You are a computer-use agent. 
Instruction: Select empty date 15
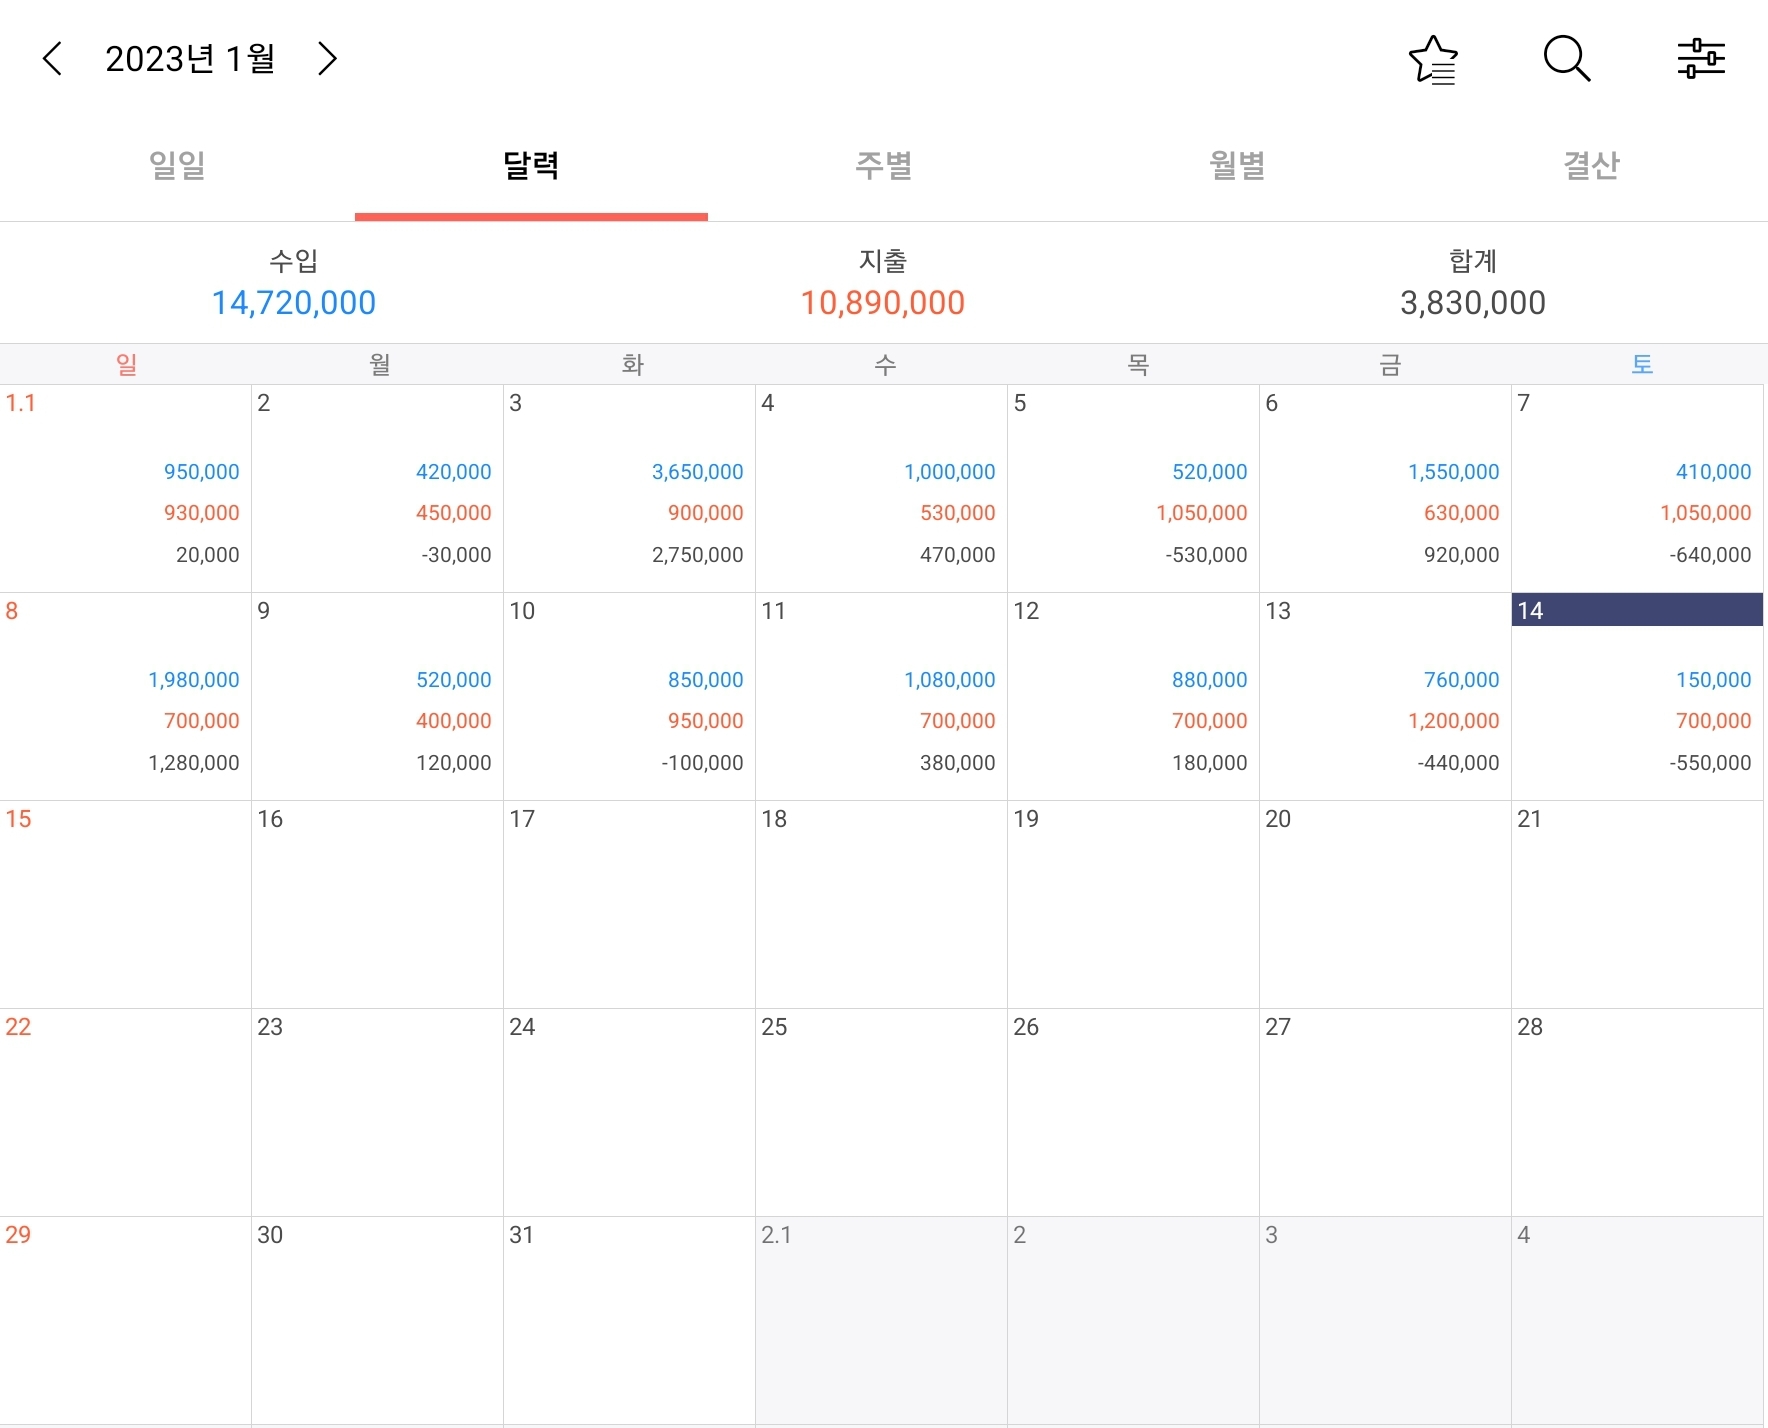pos(125,904)
